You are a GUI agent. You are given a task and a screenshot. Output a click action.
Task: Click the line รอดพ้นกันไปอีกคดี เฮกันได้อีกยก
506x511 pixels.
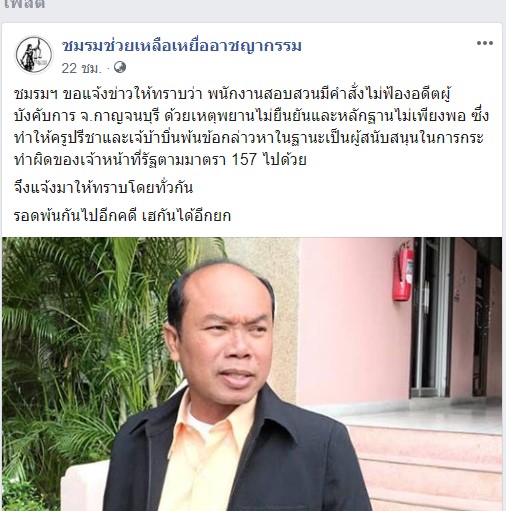pyautogui.click(x=122, y=216)
